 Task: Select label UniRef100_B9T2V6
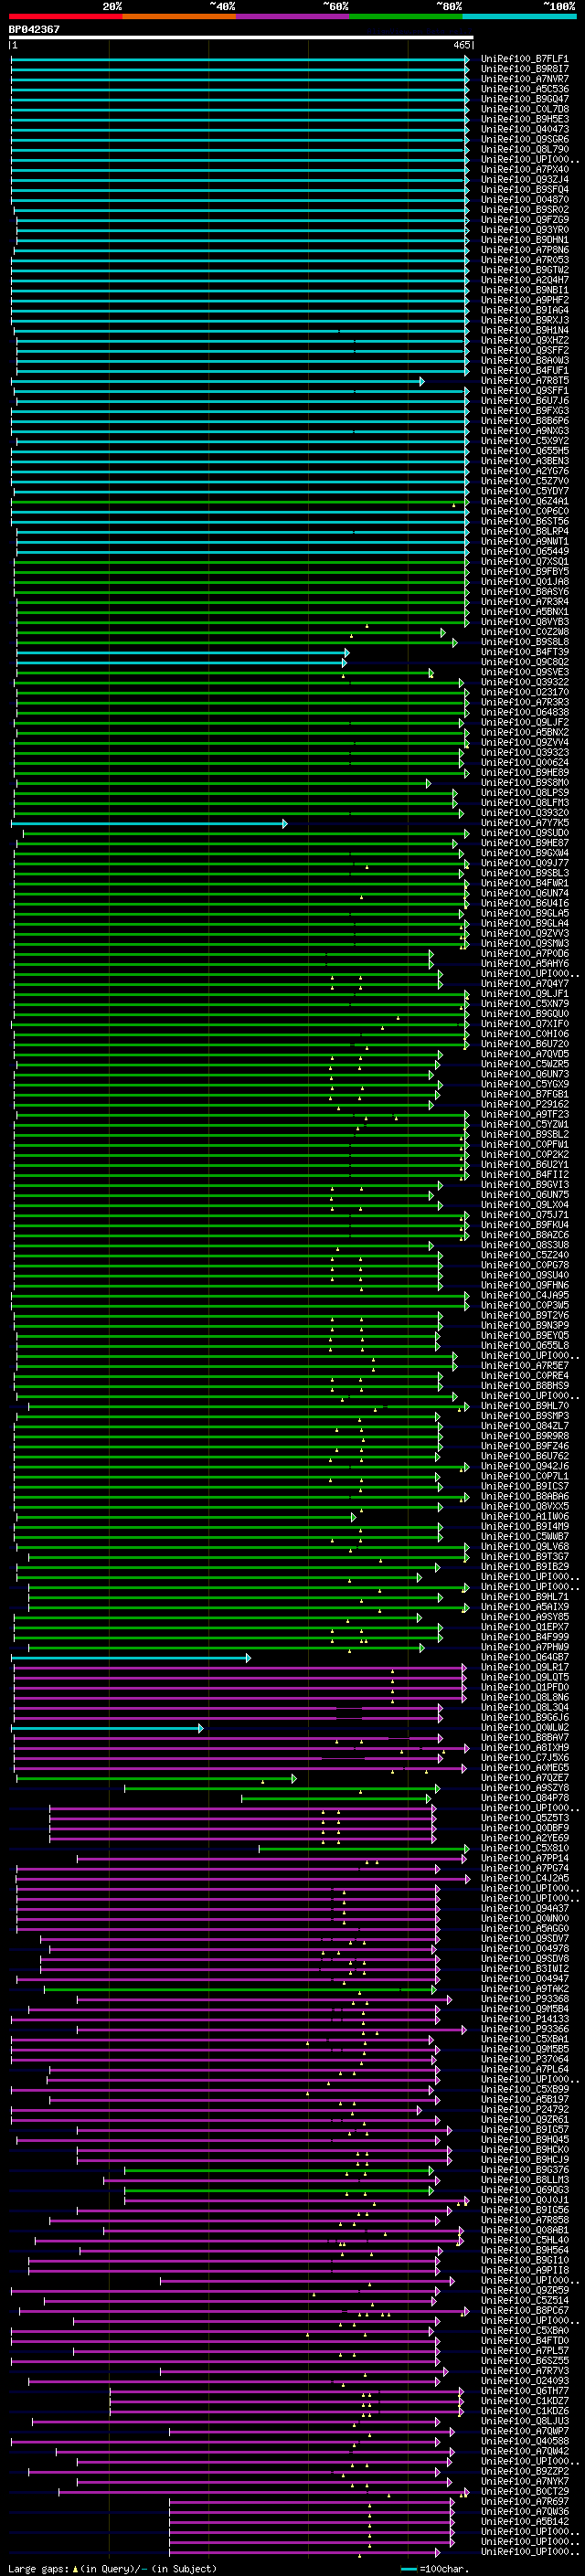pos(524,1315)
